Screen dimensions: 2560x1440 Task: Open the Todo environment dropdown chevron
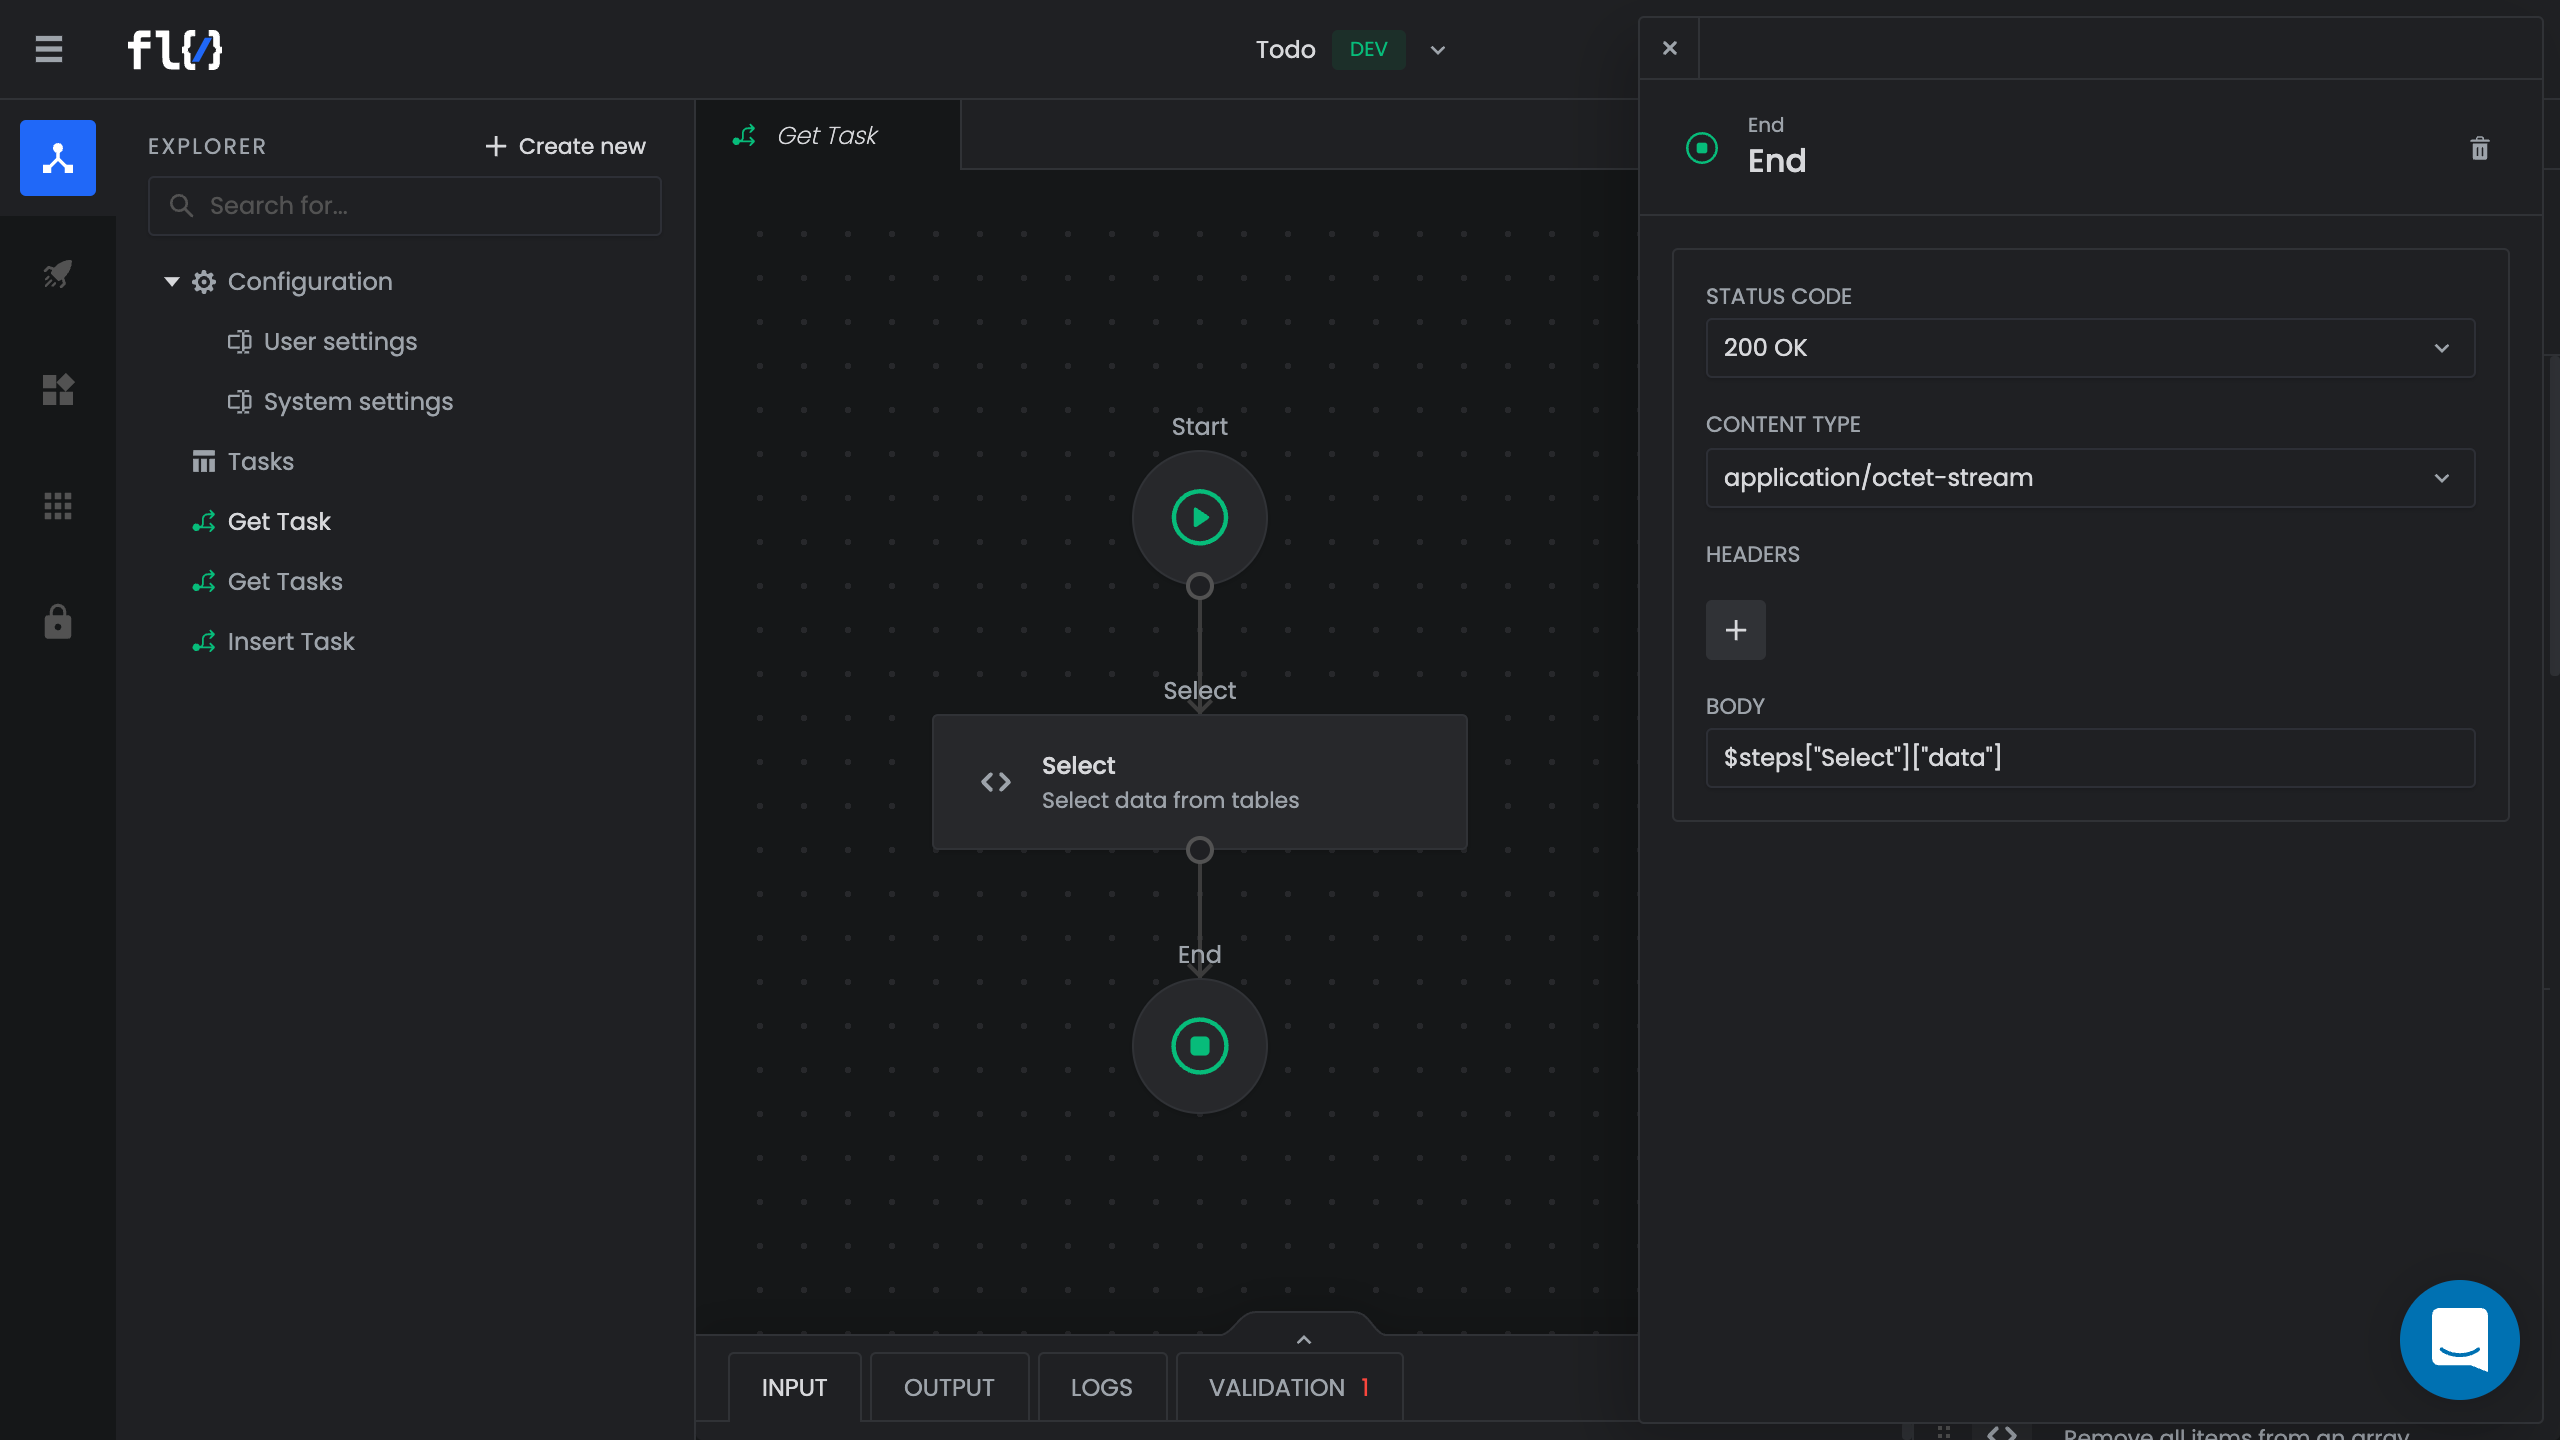point(1438,50)
